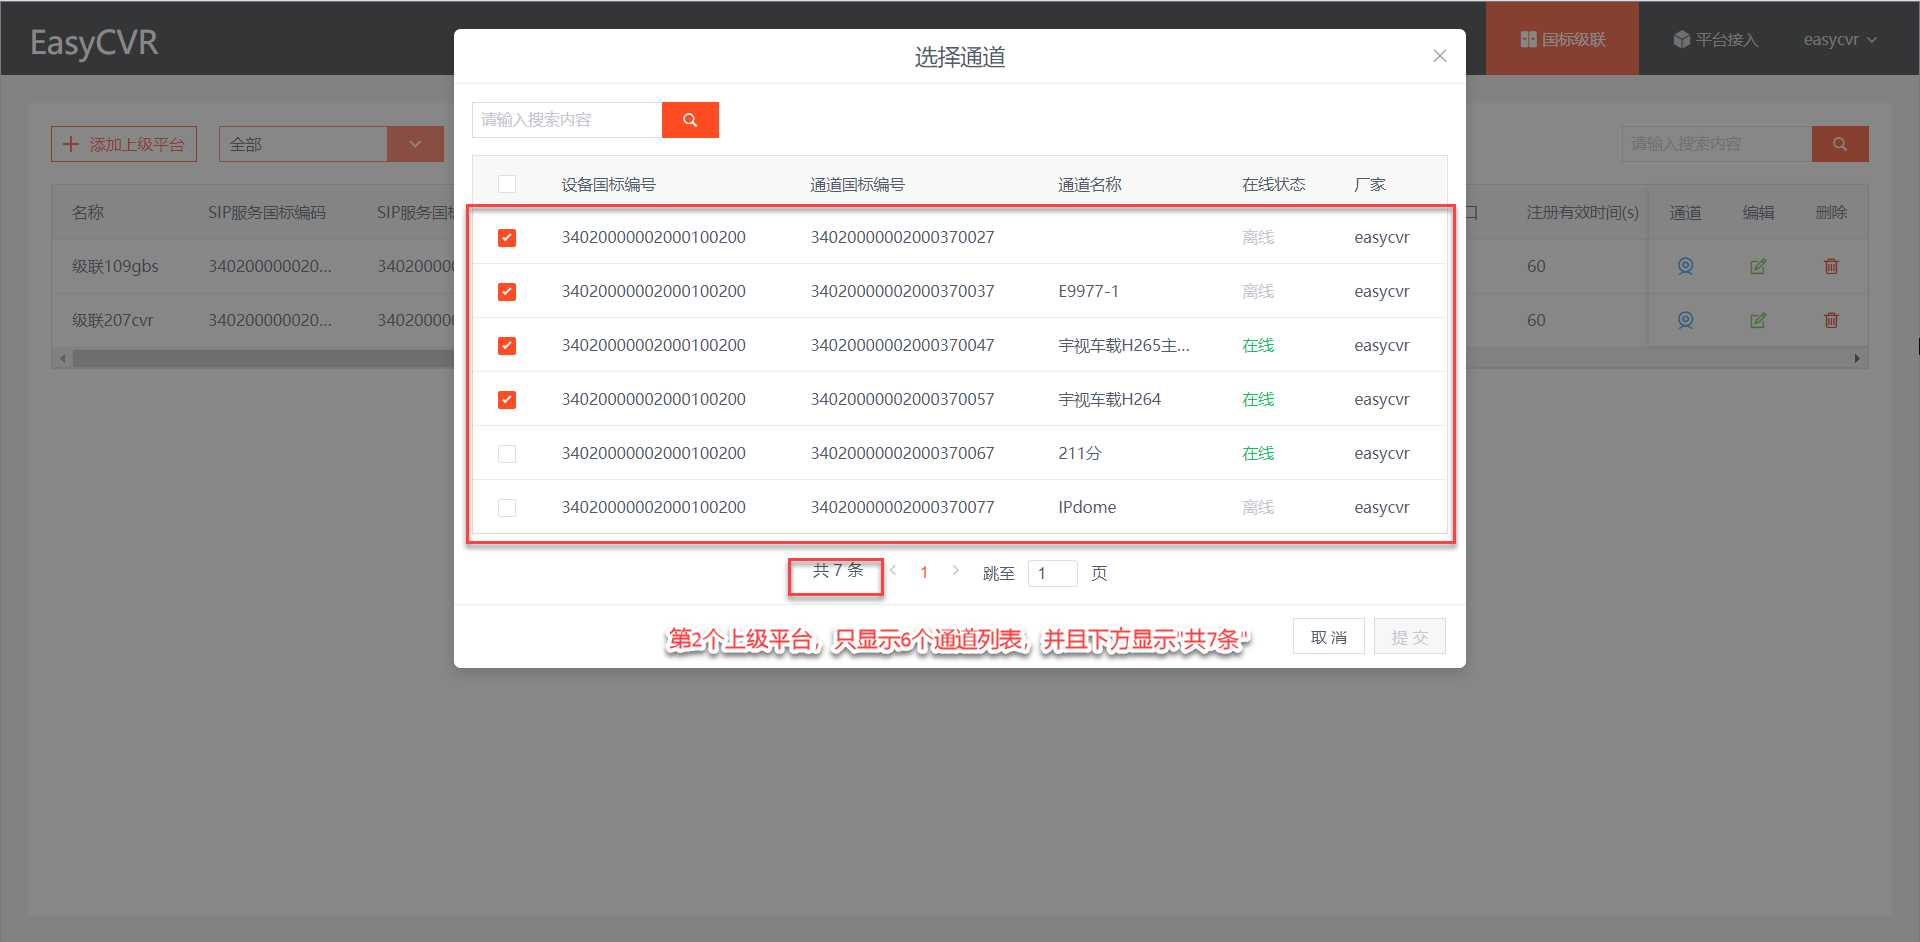Focus the dialog search input field

click(567, 120)
